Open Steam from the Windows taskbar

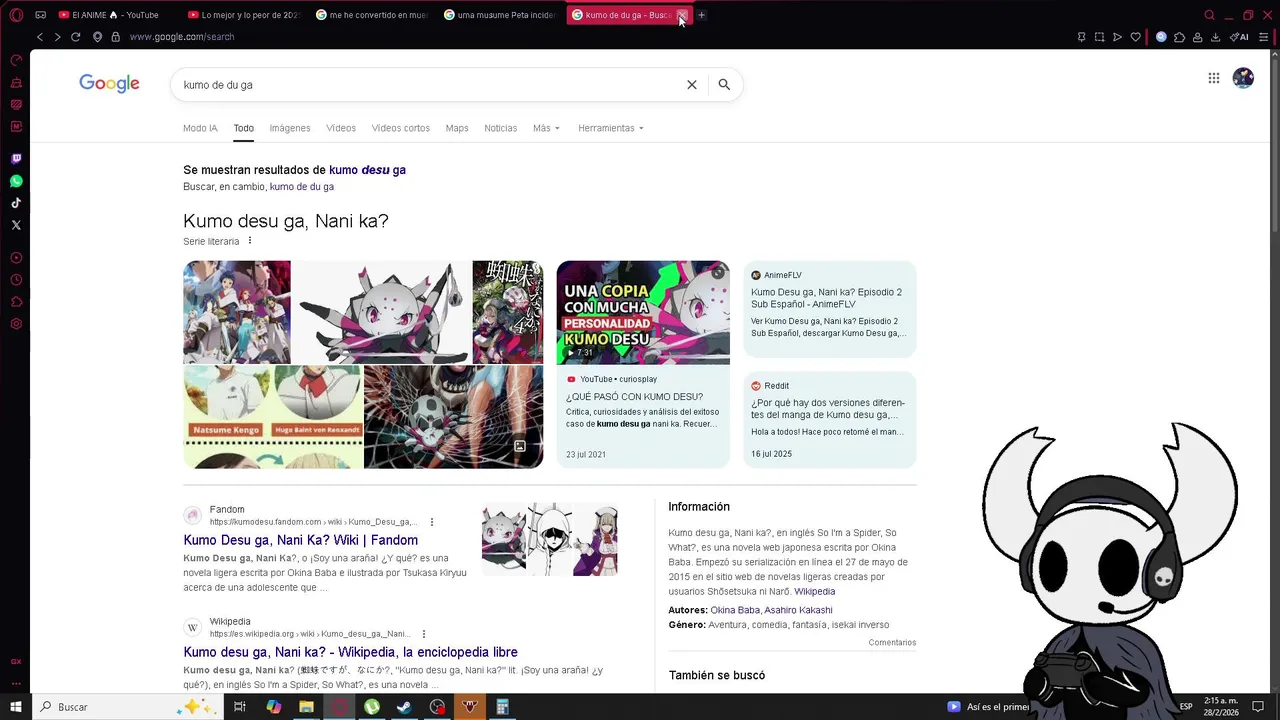click(404, 707)
